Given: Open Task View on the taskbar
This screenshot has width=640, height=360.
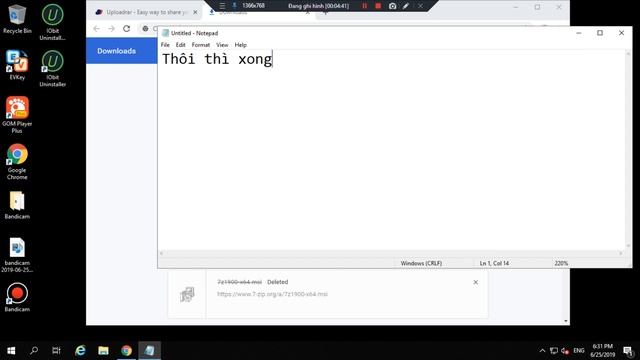Looking at the screenshot, I should point(56,351).
